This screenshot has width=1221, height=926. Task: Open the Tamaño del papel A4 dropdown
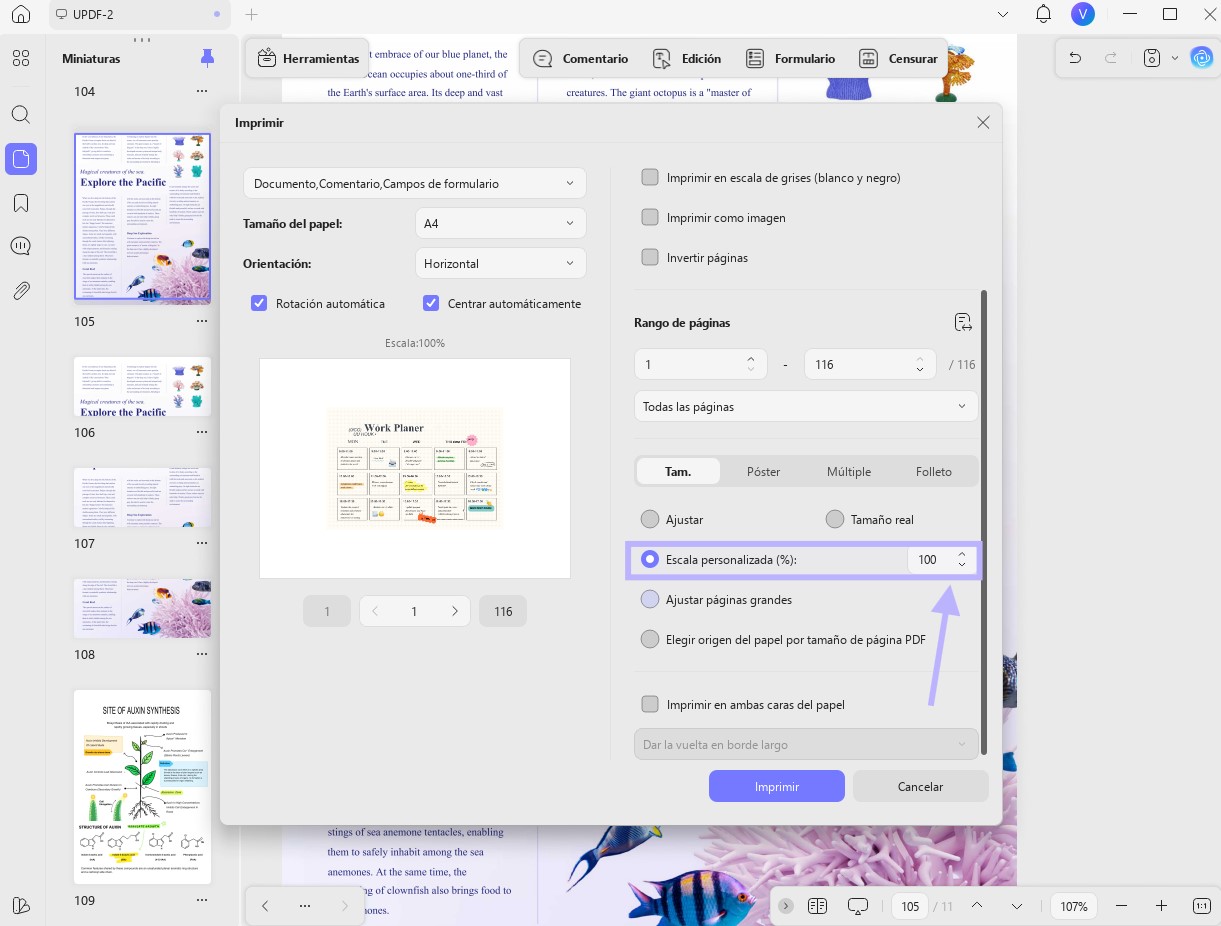pos(501,223)
